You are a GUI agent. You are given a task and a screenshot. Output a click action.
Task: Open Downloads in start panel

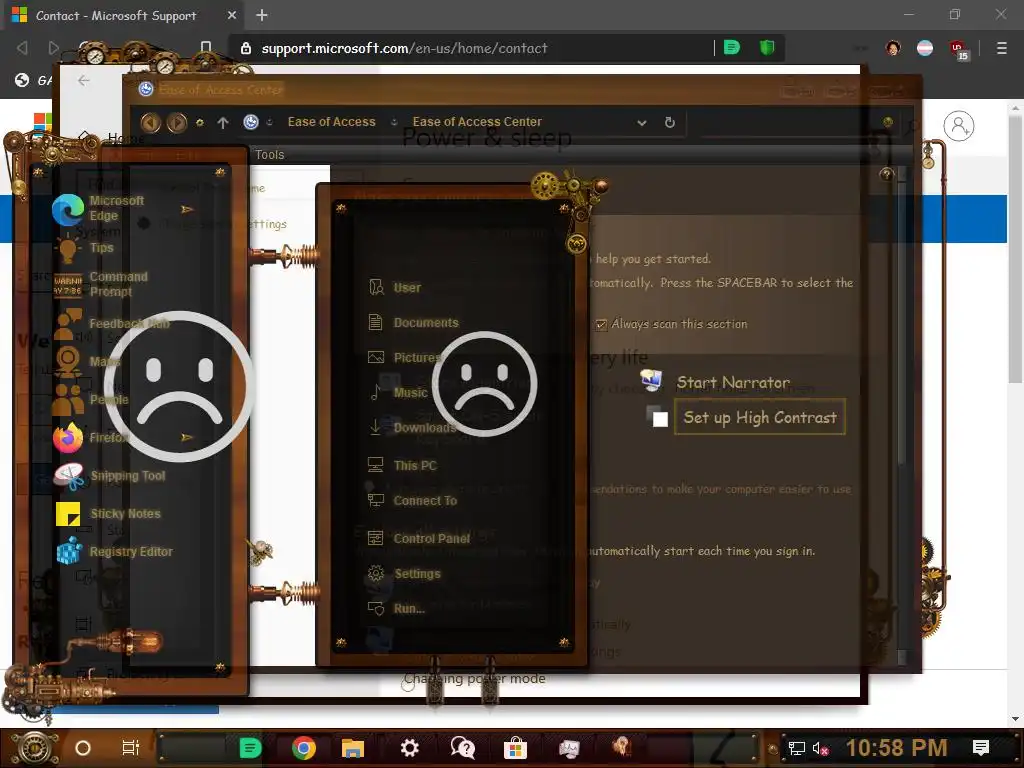tap(412, 428)
